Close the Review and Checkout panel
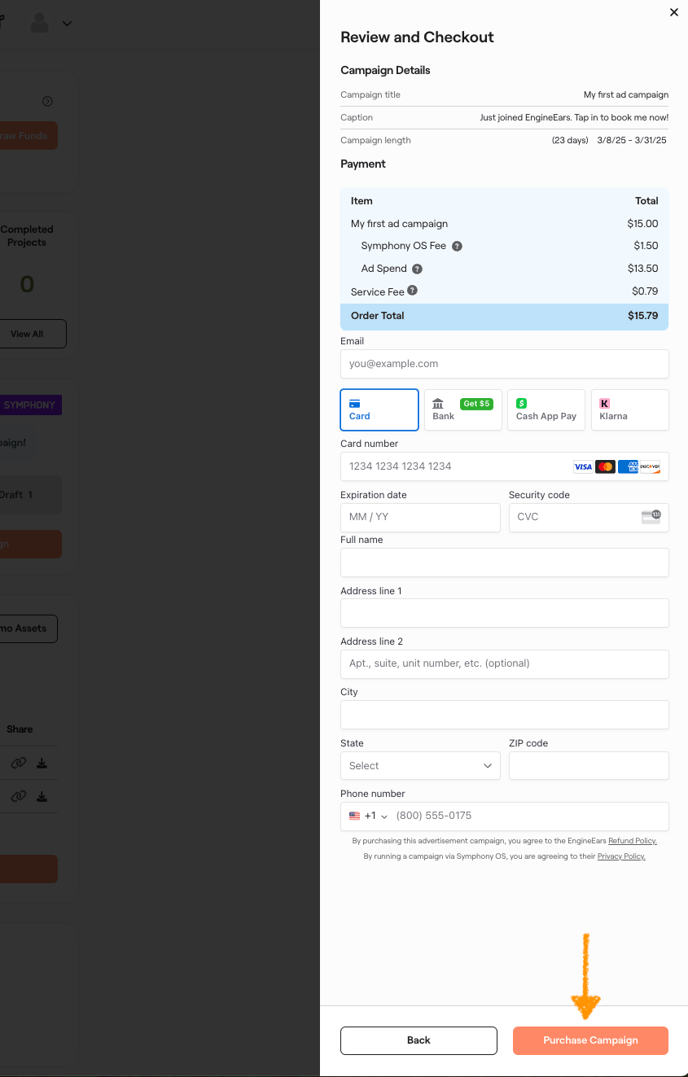The height and width of the screenshot is (1077, 688). click(x=674, y=13)
